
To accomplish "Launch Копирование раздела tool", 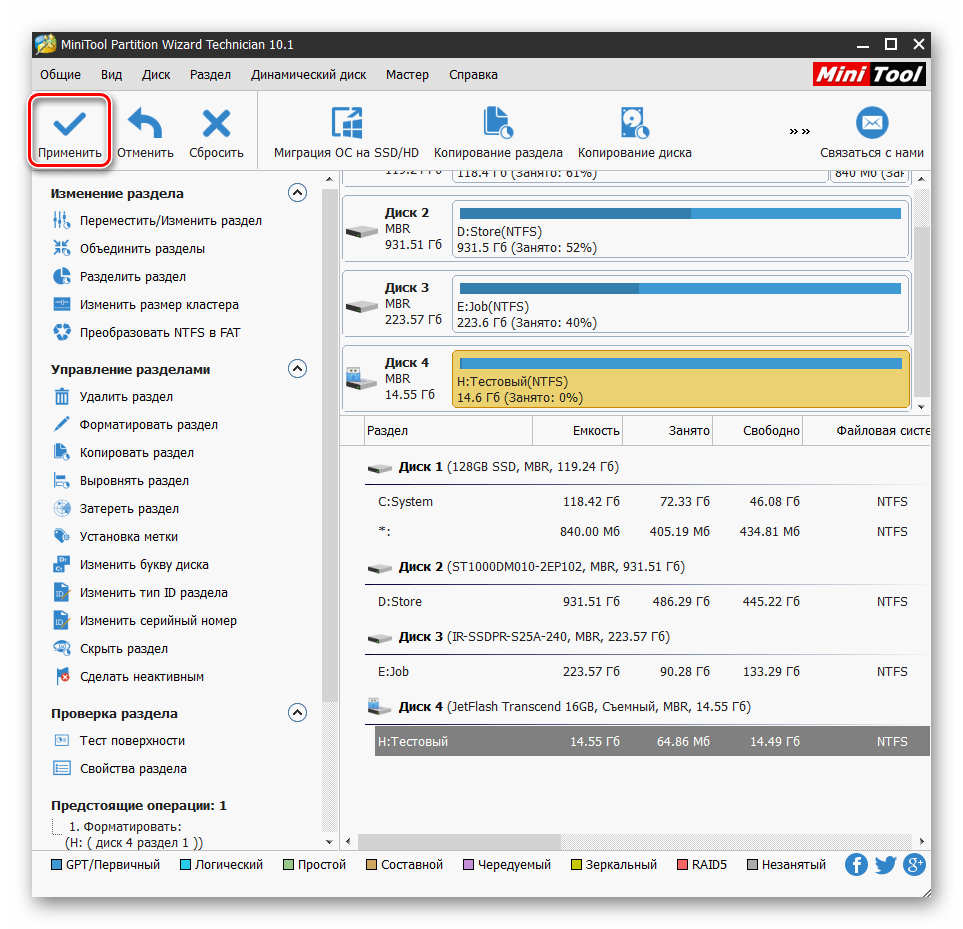I will 497,123.
